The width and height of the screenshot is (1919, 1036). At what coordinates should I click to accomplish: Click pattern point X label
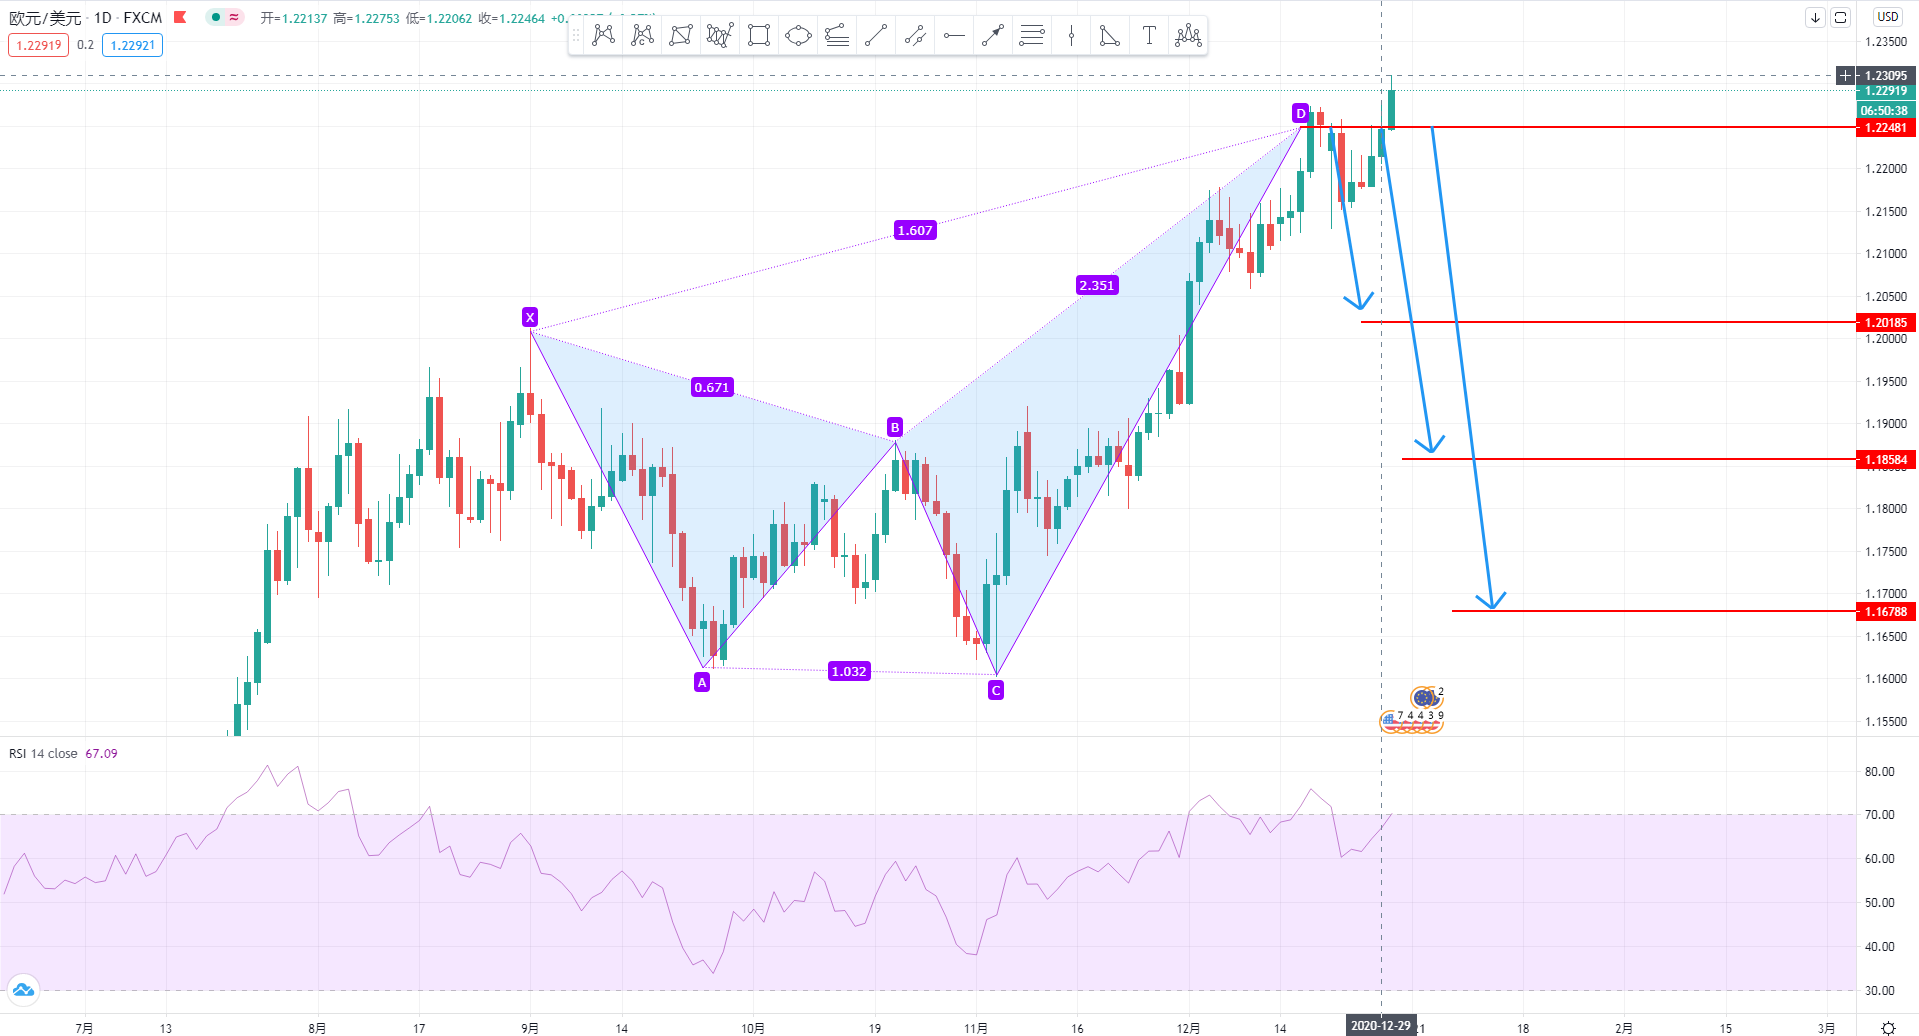pyautogui.click(x=530, y=317)
